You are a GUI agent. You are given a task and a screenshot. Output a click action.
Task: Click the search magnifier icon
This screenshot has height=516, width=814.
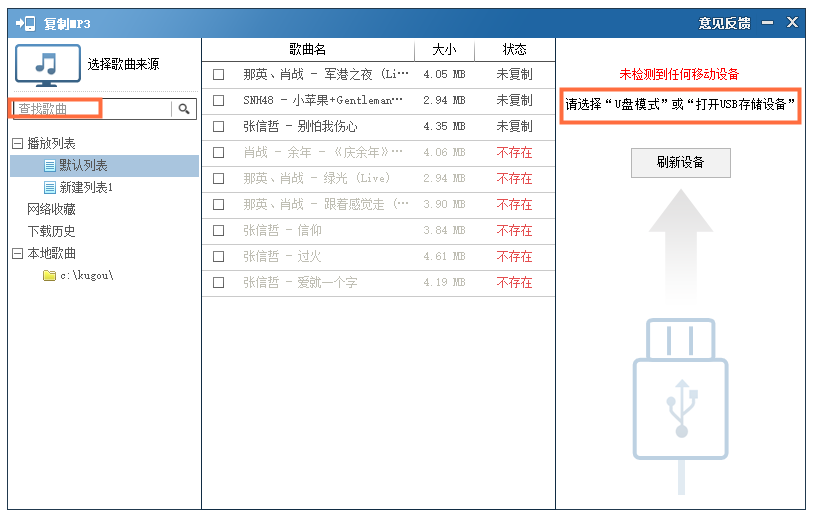click(x=184, y=109)
